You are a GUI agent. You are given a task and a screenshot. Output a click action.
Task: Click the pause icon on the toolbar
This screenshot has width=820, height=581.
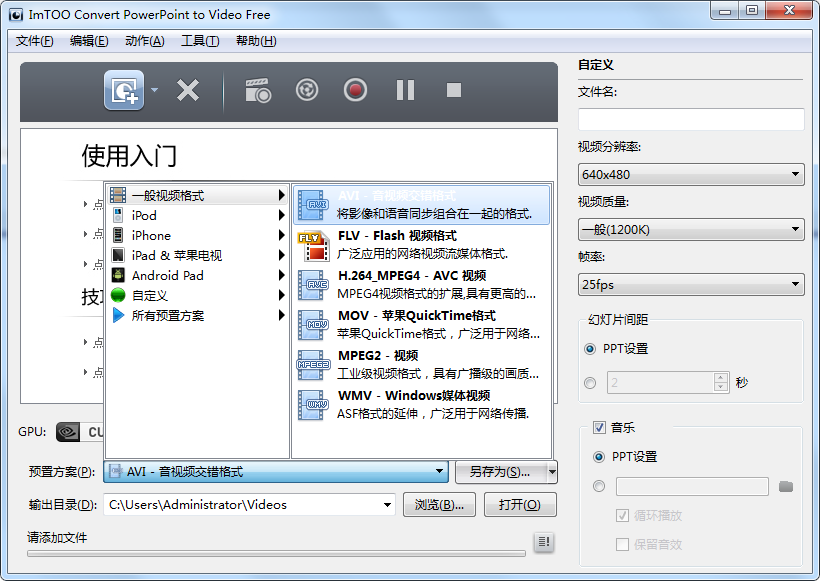click(x=404, y=90)
